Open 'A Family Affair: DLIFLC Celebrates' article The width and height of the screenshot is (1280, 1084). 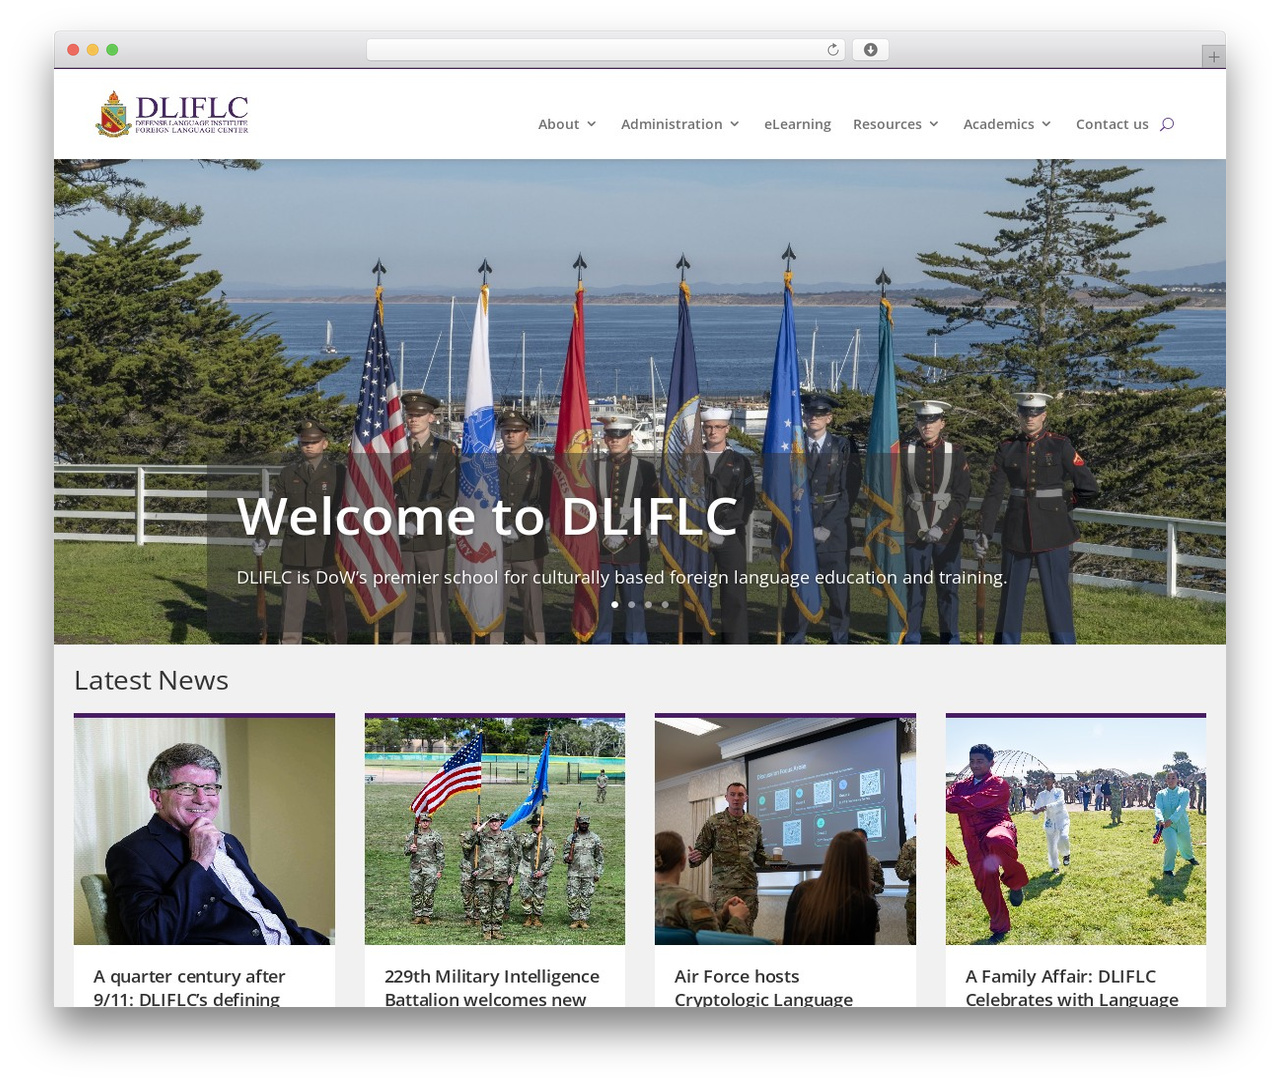pos(1072,987)
